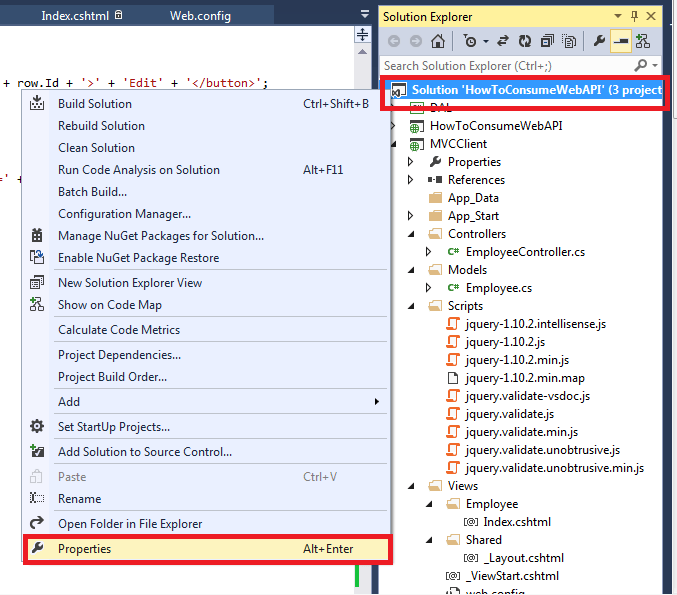Open Batch Build dialog
677x595 pixels.
tap(206, 192)
